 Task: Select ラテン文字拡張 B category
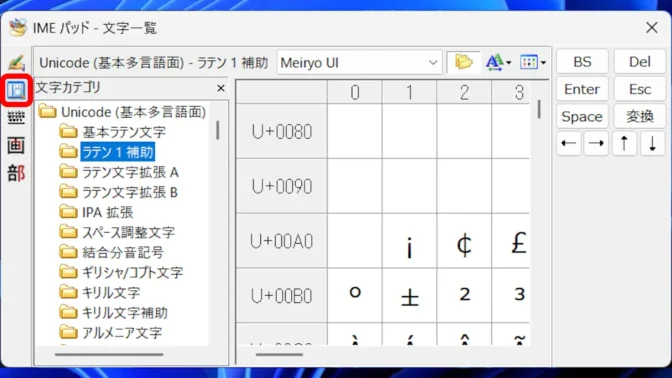(118, 192)
